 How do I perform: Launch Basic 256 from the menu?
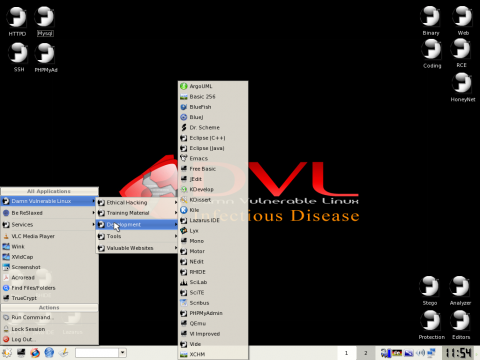point(213,97)
